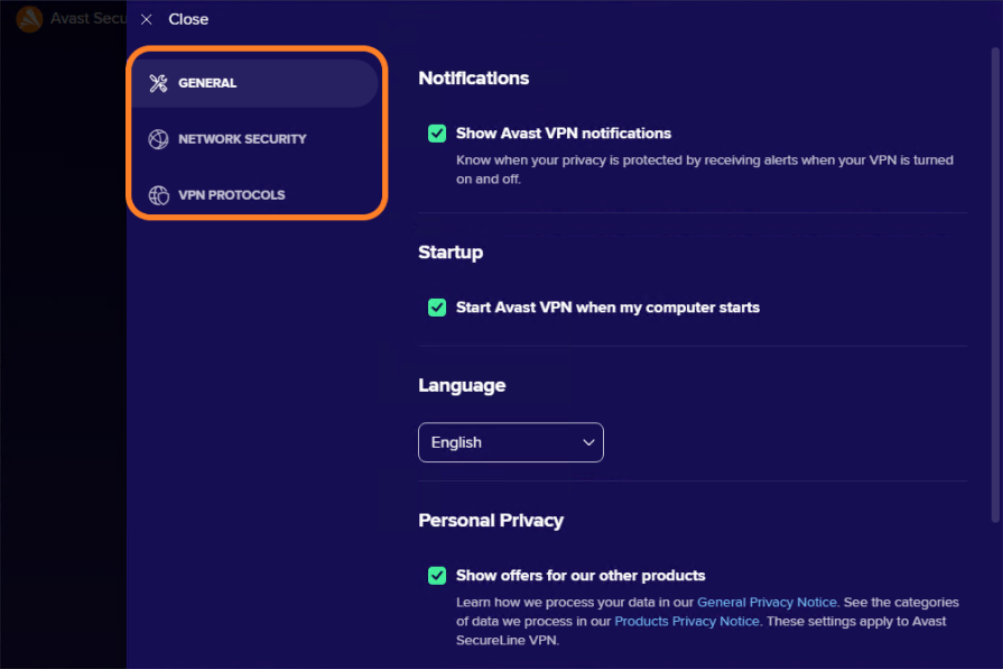Click the VPN Protocols globe icon
1003x669 pixels.
[158, 195]
